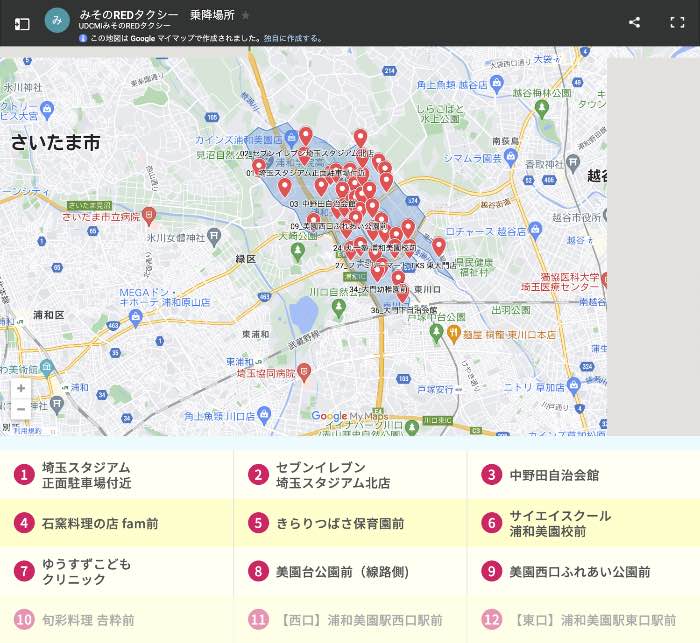Image resolution: width=700 pixels, height=643 pixels.
Task: Click the red pin labeled 02 セブンイレブン
Action: tap(305, 135)
